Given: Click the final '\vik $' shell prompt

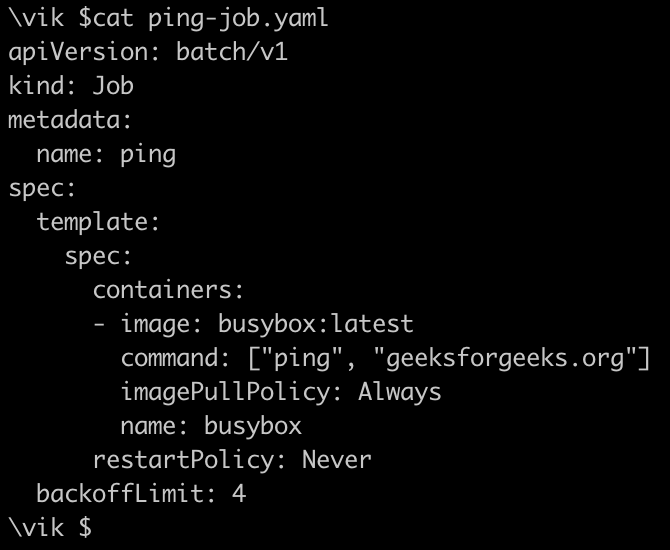Looking at the screenshot, I should click(x=50, y=527).
